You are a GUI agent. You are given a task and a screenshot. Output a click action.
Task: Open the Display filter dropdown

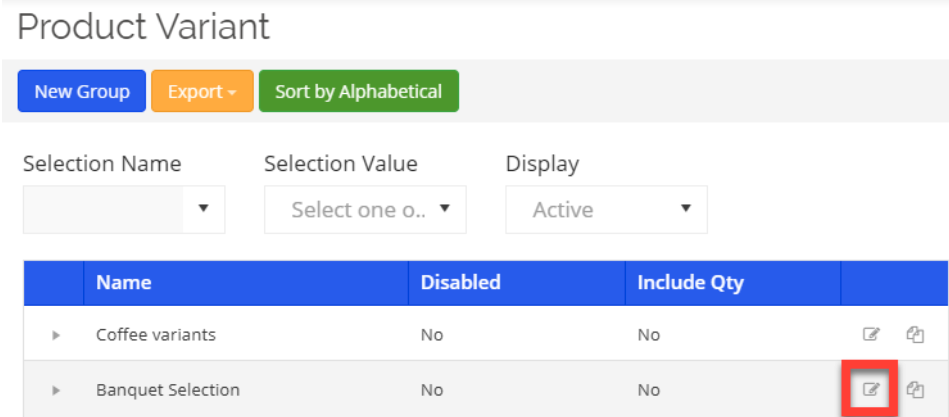click(606, 210)
